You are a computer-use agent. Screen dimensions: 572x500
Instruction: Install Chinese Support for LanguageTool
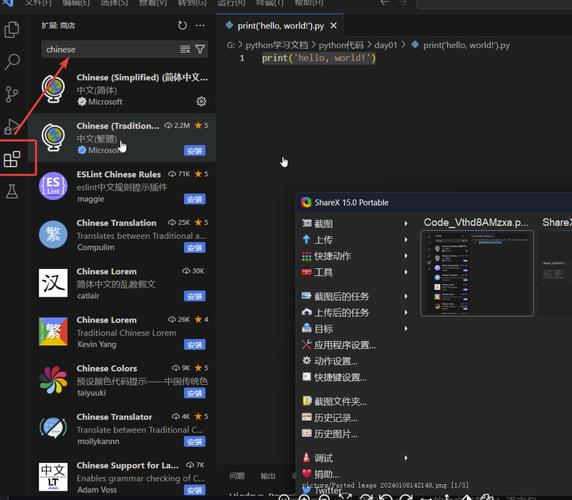point(195,490)
